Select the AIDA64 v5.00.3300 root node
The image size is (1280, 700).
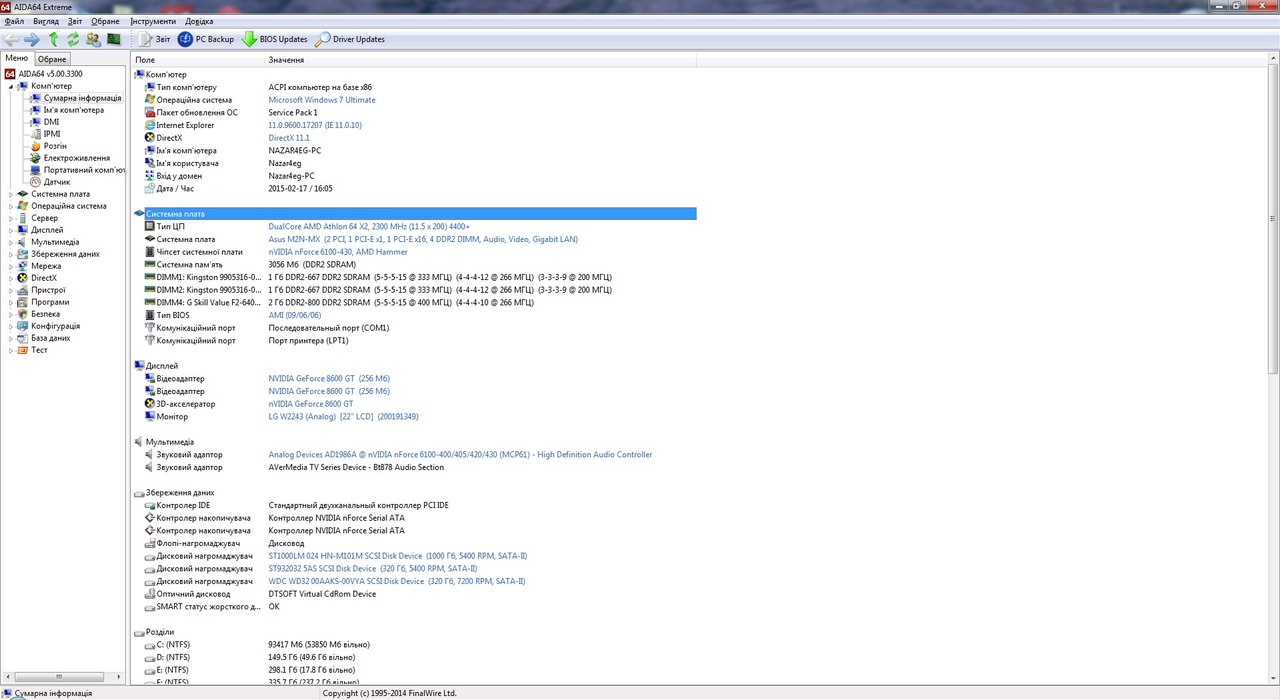click(50, 74)
